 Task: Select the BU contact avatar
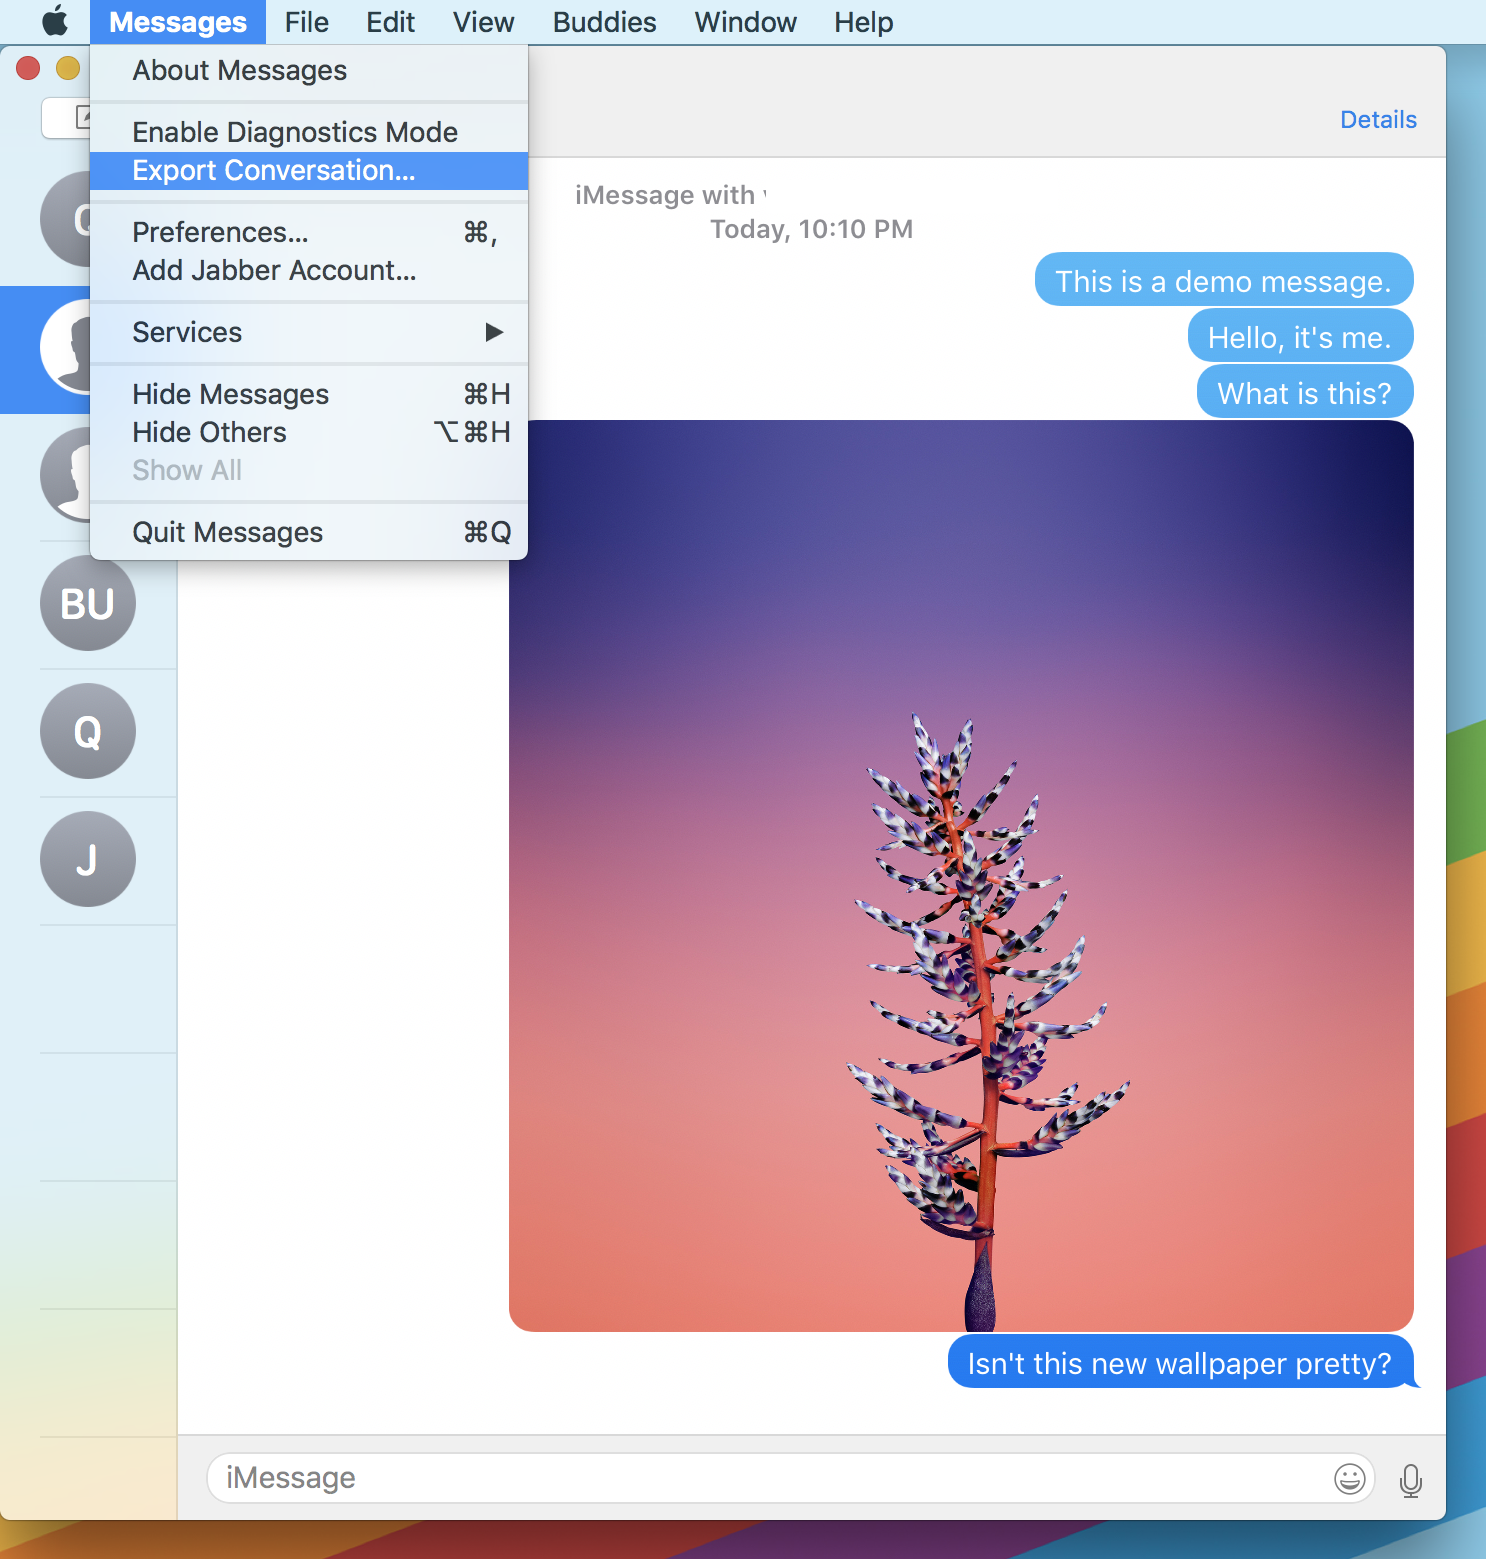tap(88, 603)
